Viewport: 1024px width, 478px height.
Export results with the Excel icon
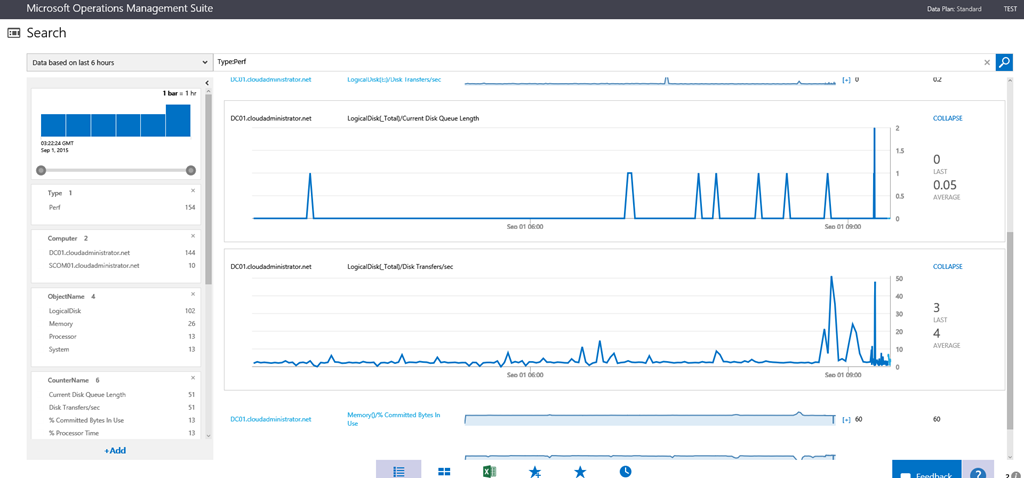(x=490, y=471)
